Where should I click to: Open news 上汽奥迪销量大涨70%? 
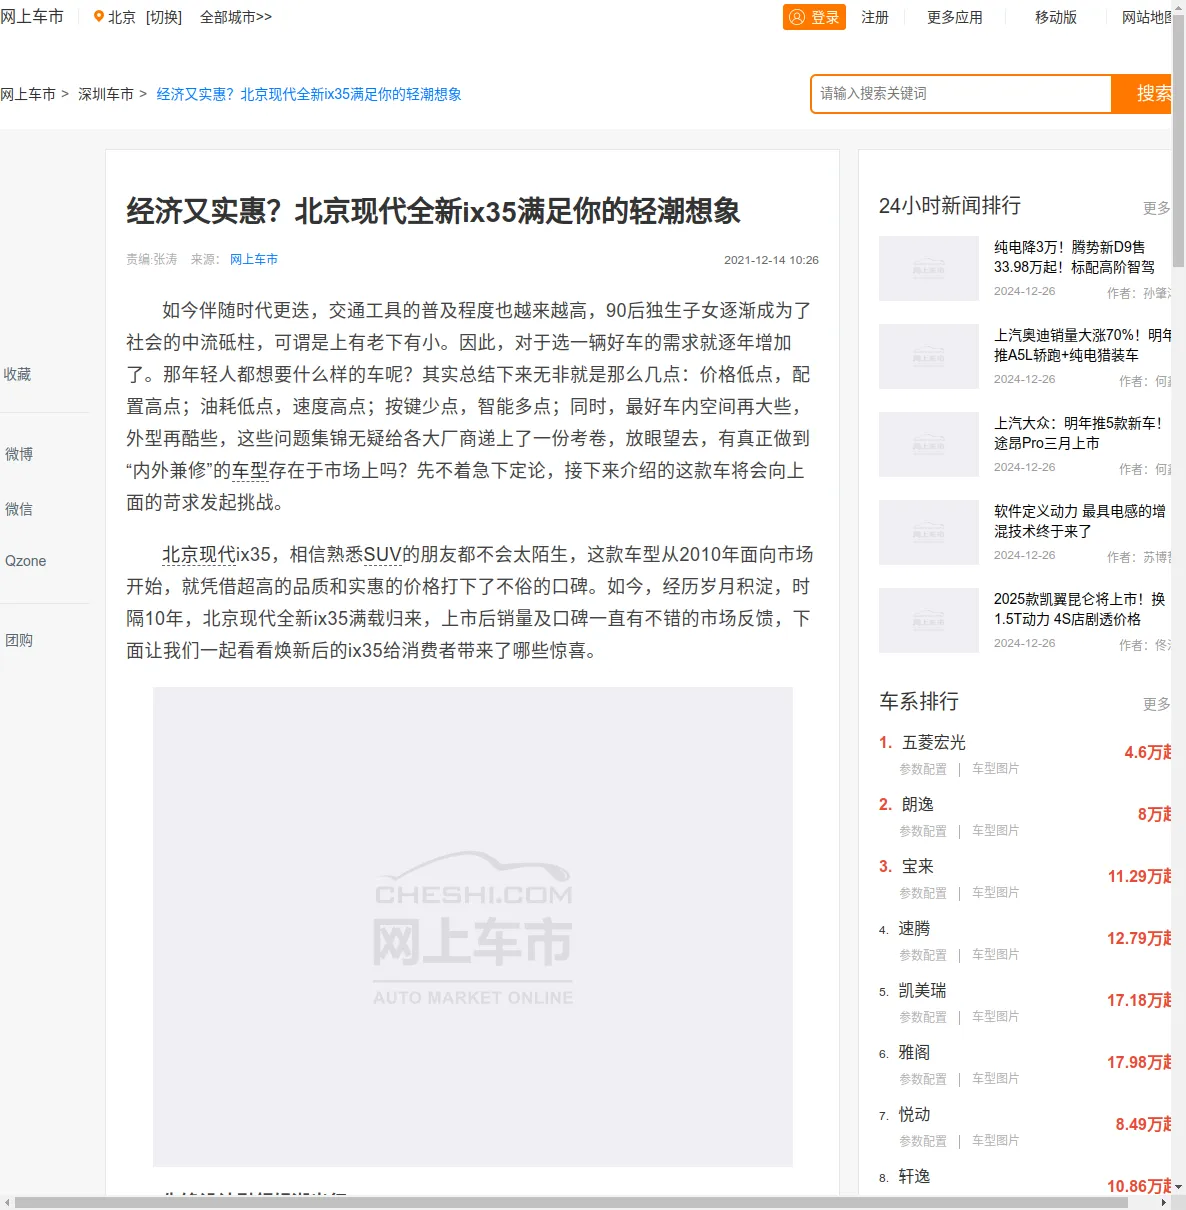[x=1083, y=345]
